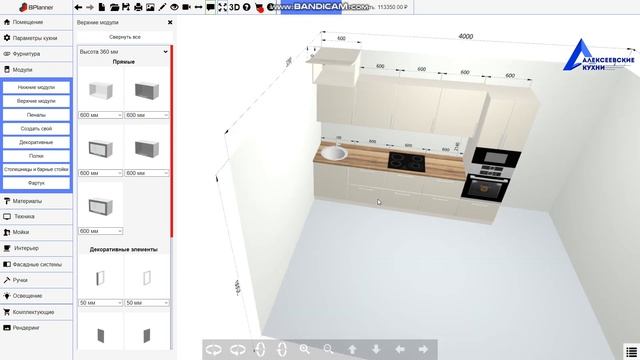
Task: Select the round sink in the 3D scene
Action: (x=334, y=153)
